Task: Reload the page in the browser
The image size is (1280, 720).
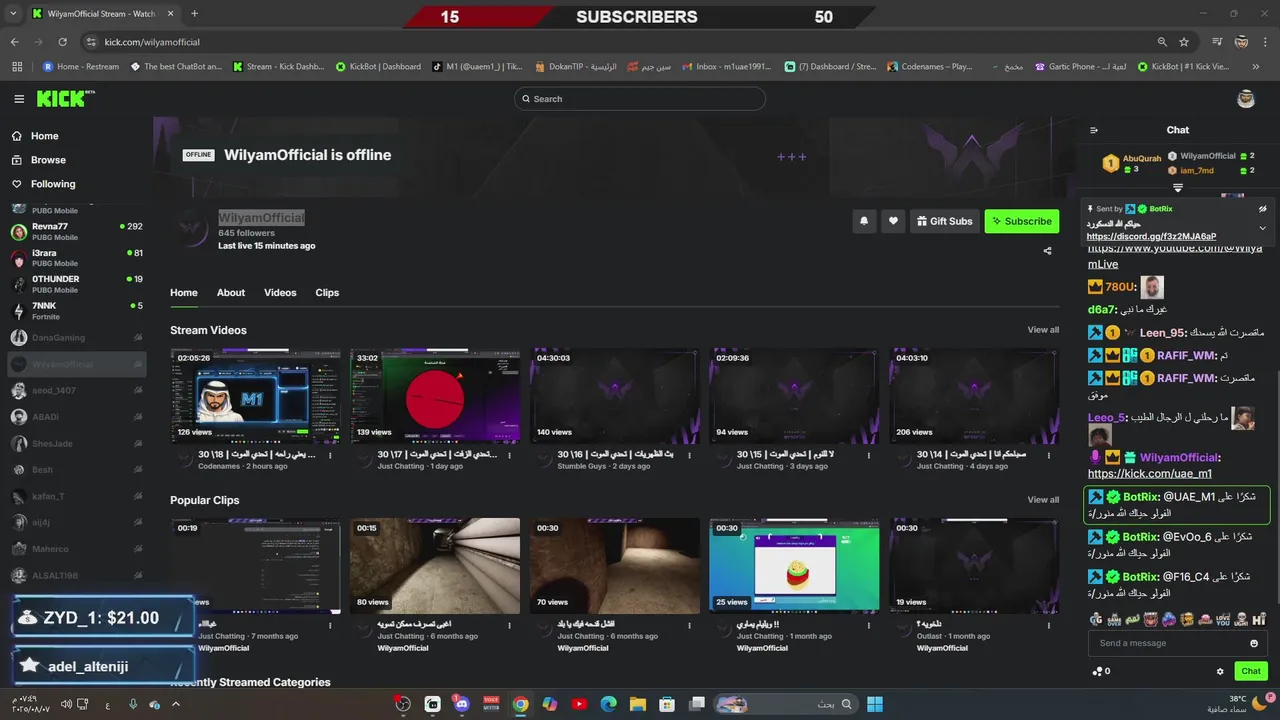Action: pos(62,42)
